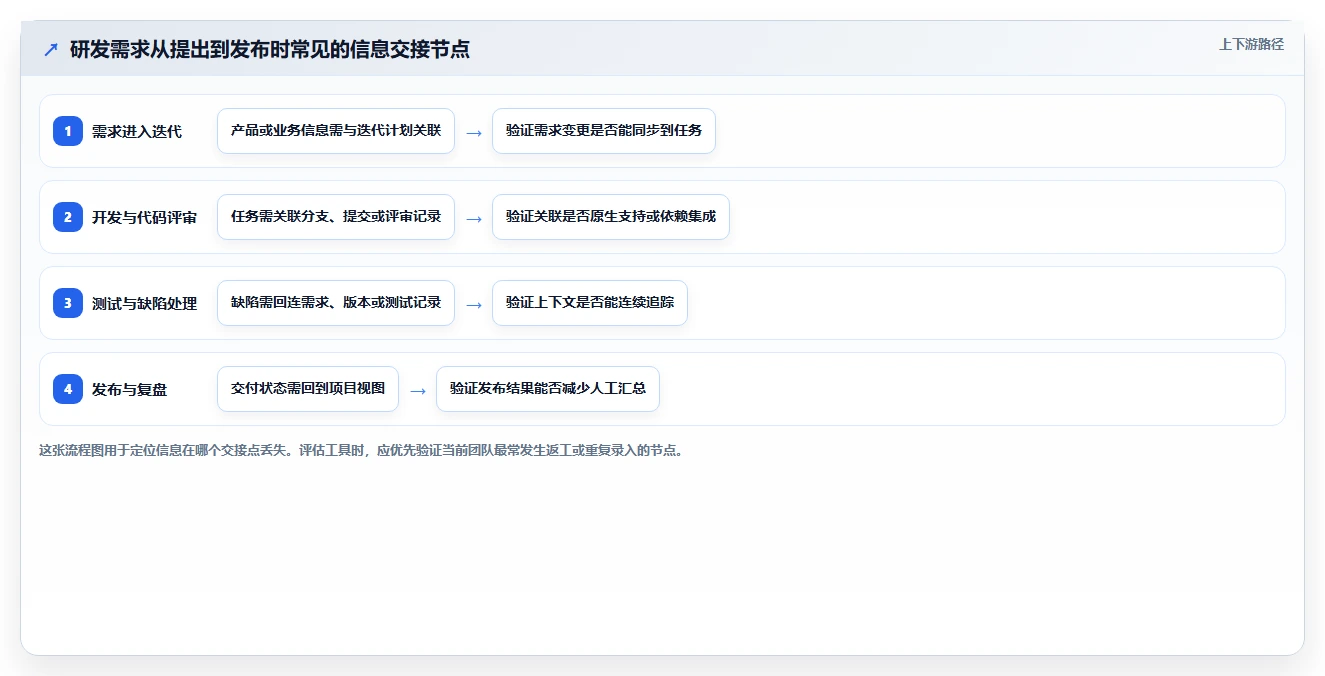Select the 需求进入迭代 step label
The width and height of the screenshot is (1325, 676).
137,131
